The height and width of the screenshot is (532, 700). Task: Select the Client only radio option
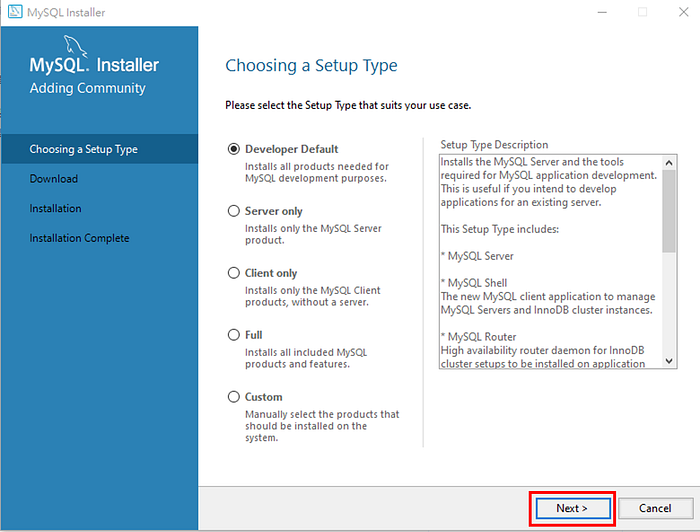[x=233, y=273]
